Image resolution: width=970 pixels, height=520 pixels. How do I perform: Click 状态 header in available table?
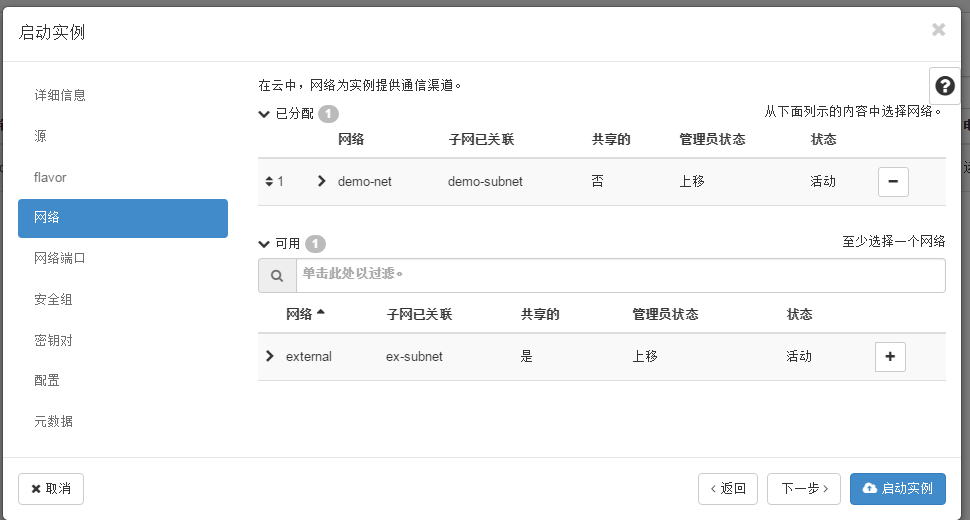pyautogui.click(x=799, y=315)
